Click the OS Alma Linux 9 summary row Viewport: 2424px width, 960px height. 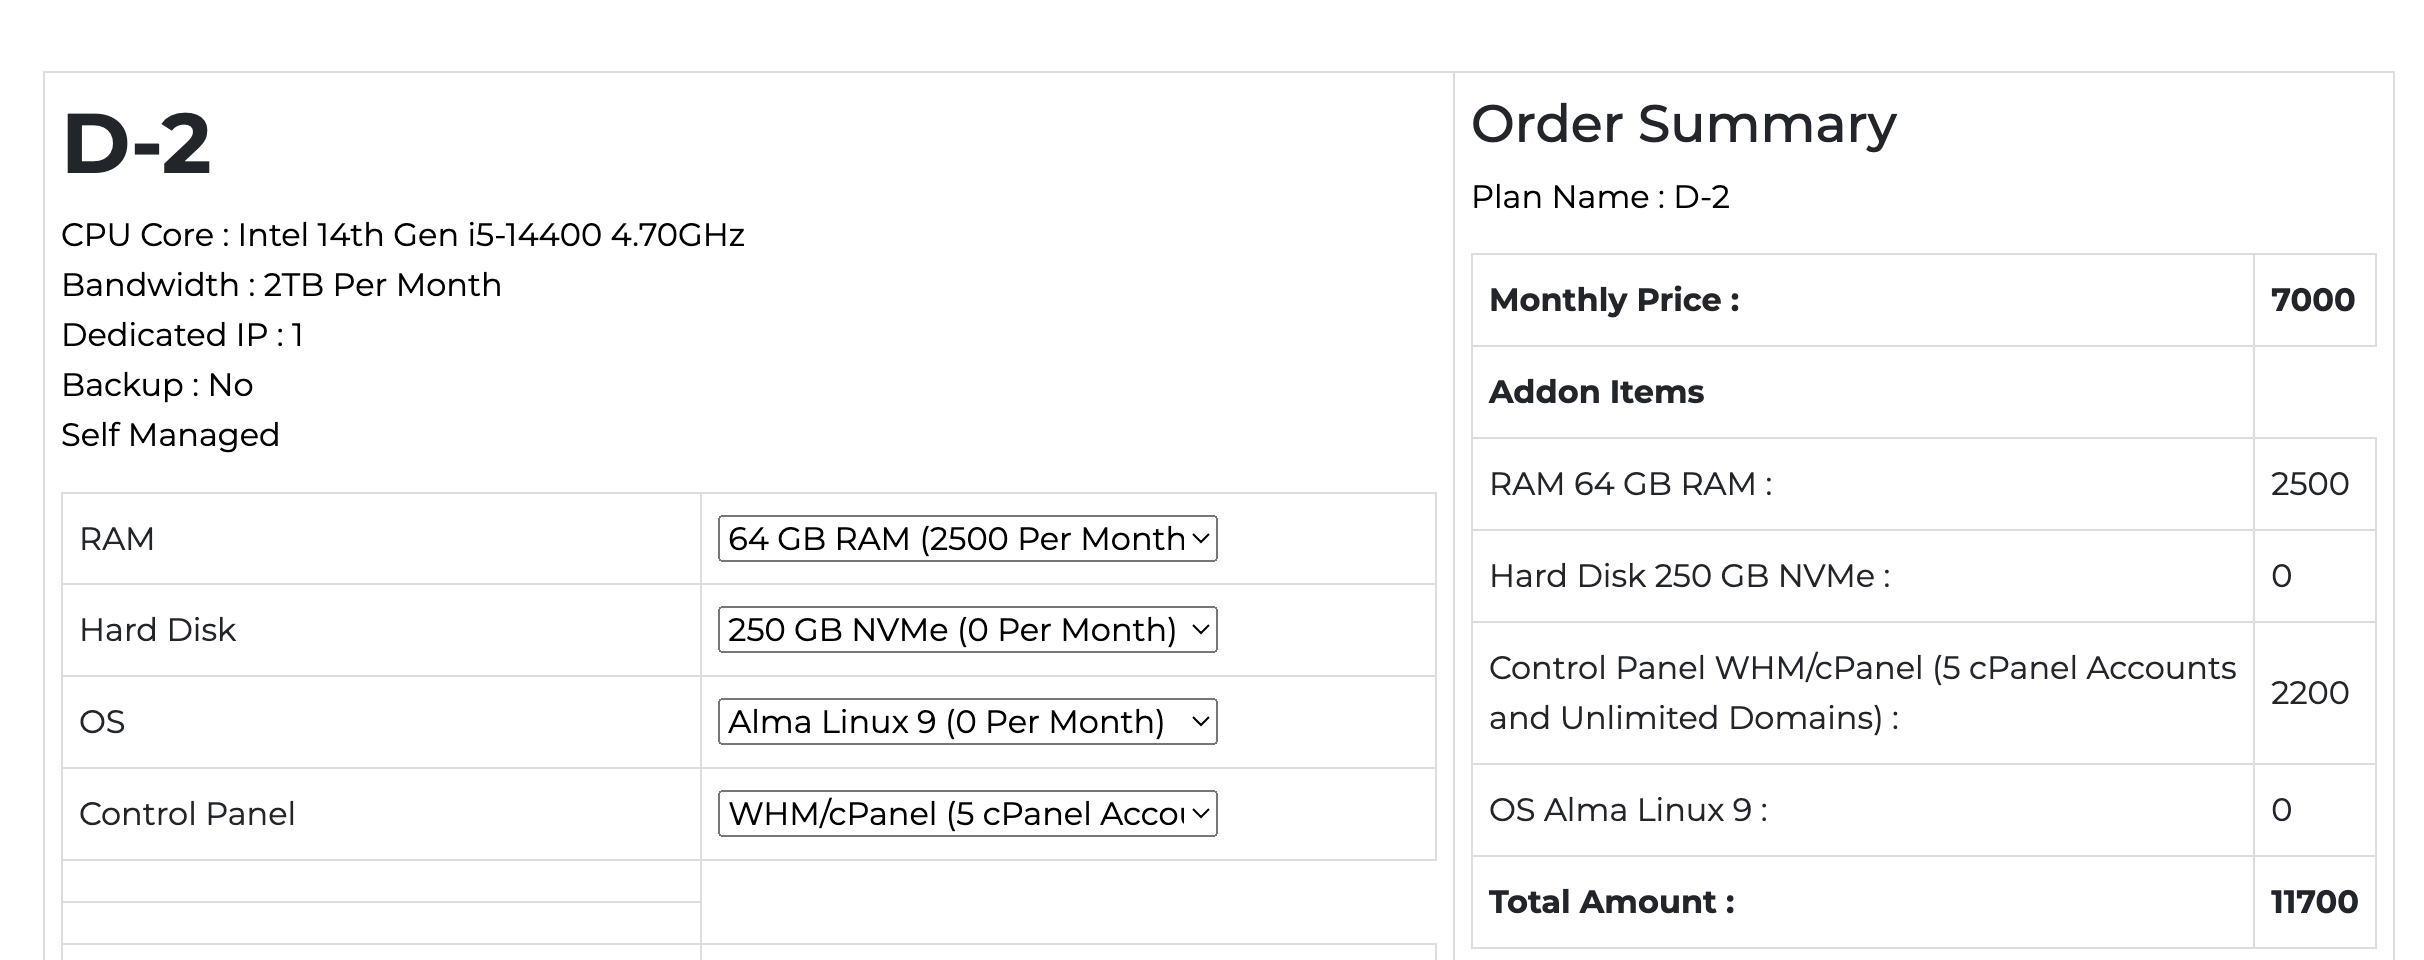coord(1628,810)
